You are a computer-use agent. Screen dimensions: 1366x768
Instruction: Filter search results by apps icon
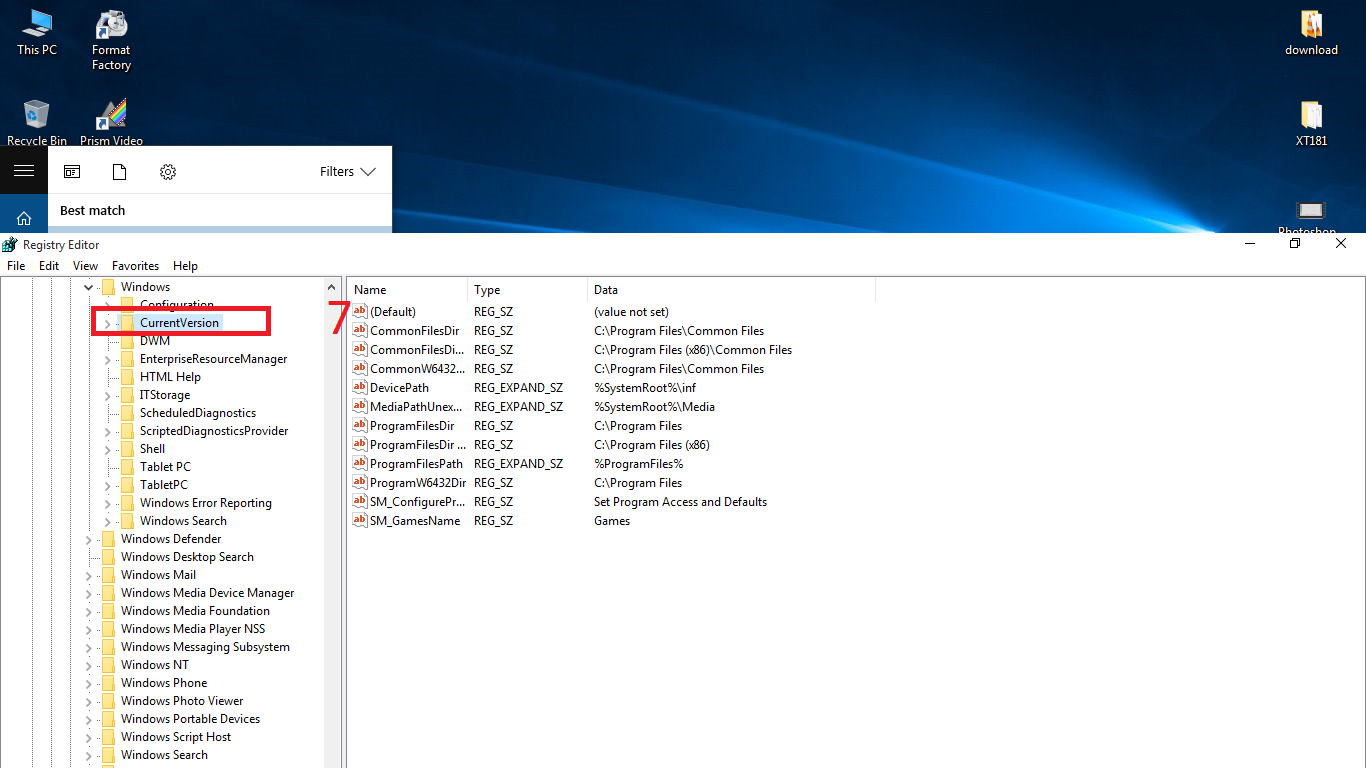click(72, 172)
